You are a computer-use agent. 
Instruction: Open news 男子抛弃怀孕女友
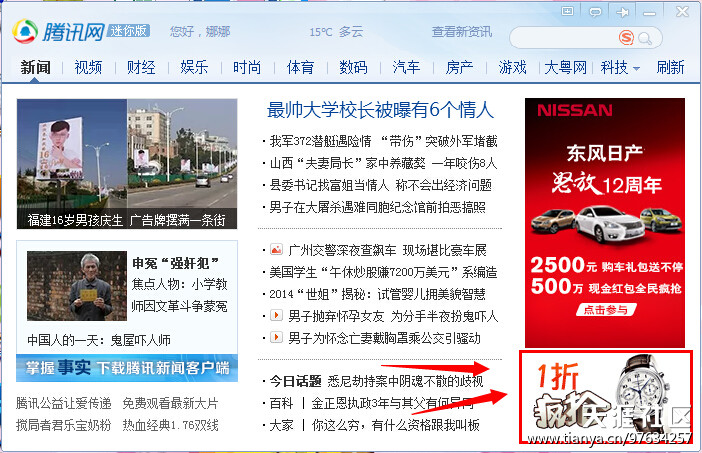(x=393, y=316)
